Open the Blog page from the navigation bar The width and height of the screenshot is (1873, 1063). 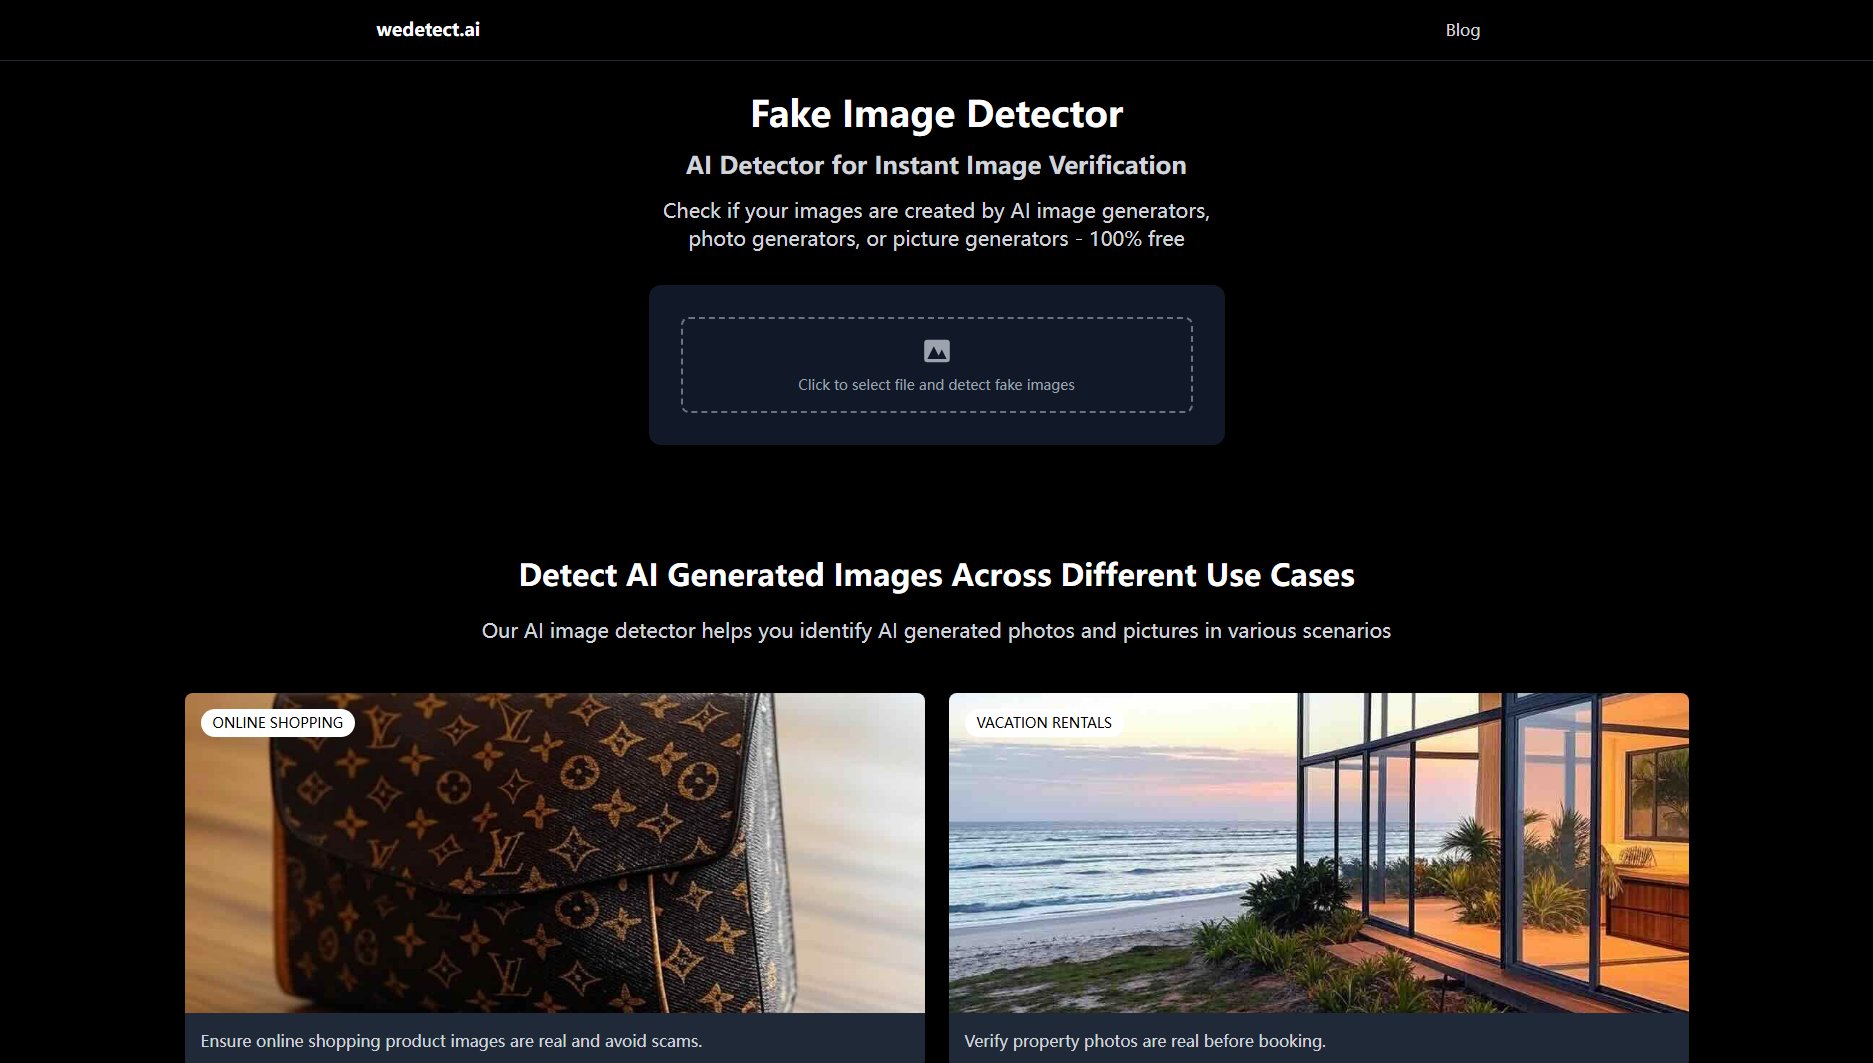(1463, 30)
